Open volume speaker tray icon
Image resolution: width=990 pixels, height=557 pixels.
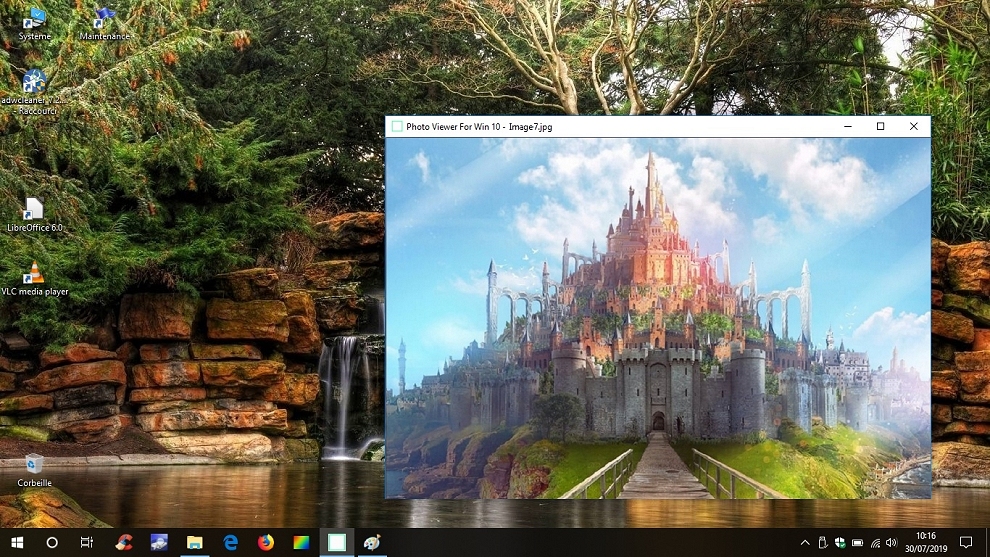(892, 542)
